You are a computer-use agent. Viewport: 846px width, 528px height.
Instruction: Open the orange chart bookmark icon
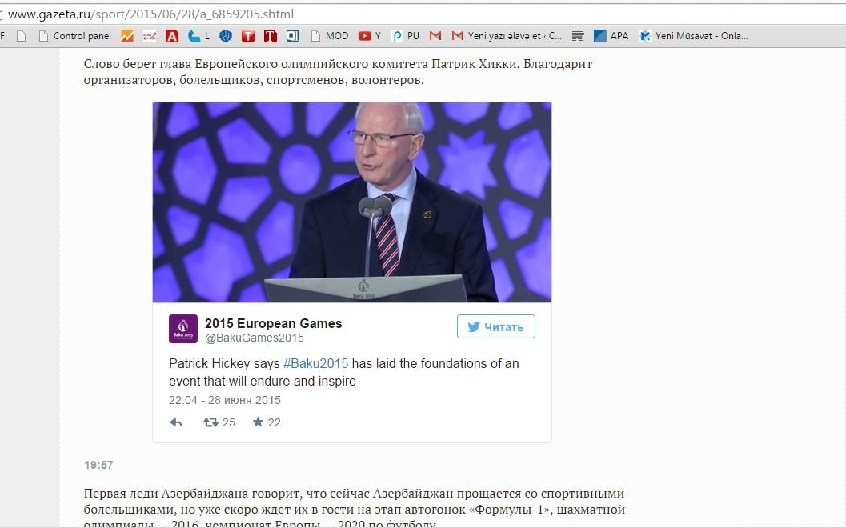point(127,36)
